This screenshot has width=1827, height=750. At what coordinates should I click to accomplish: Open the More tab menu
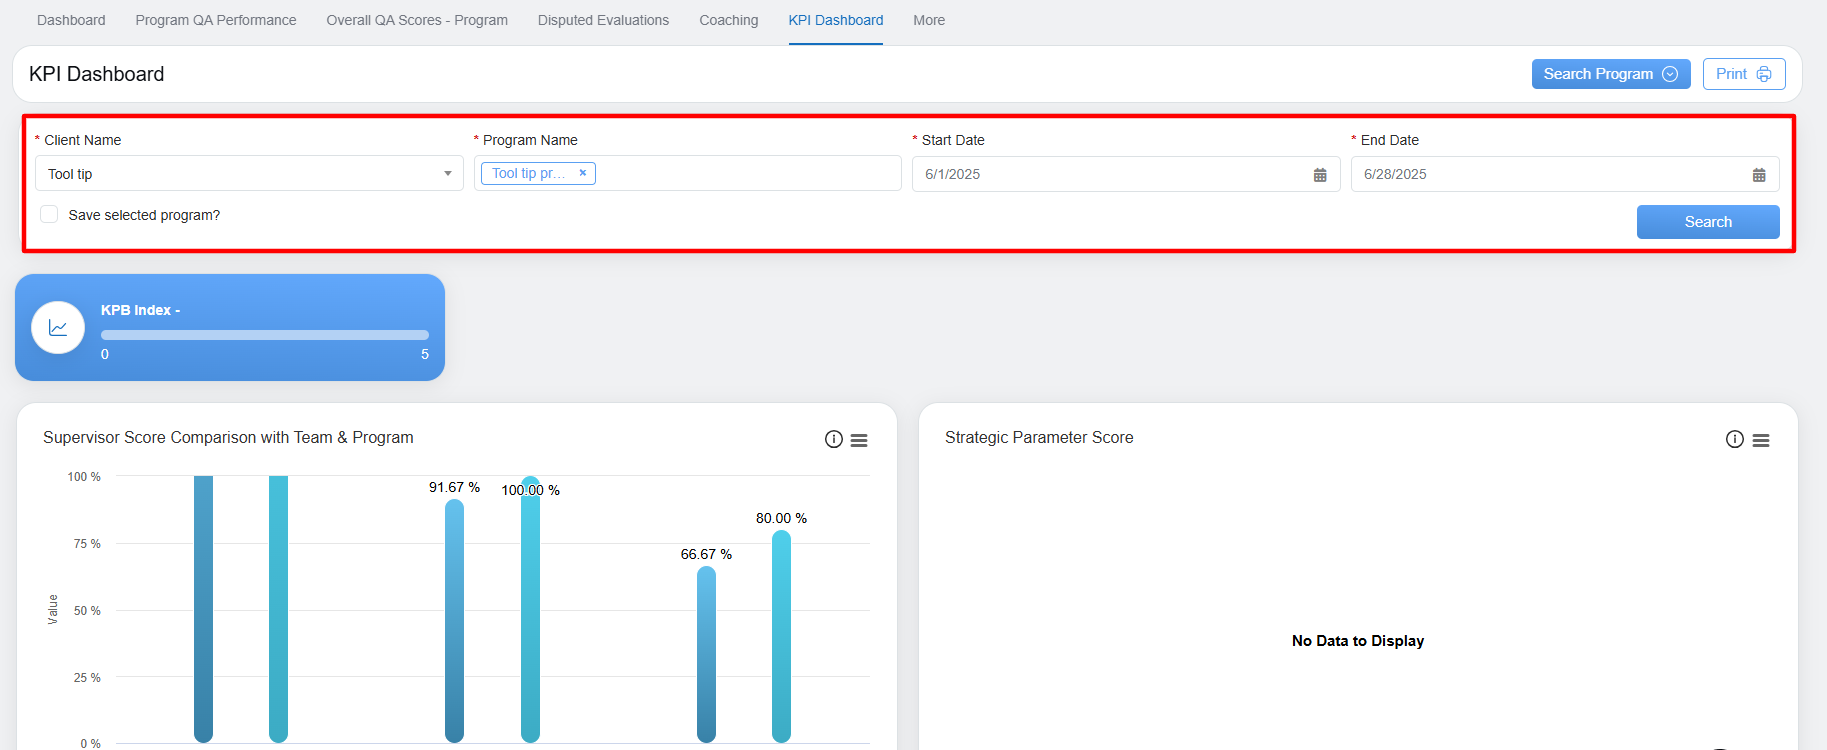coord(928,20)
